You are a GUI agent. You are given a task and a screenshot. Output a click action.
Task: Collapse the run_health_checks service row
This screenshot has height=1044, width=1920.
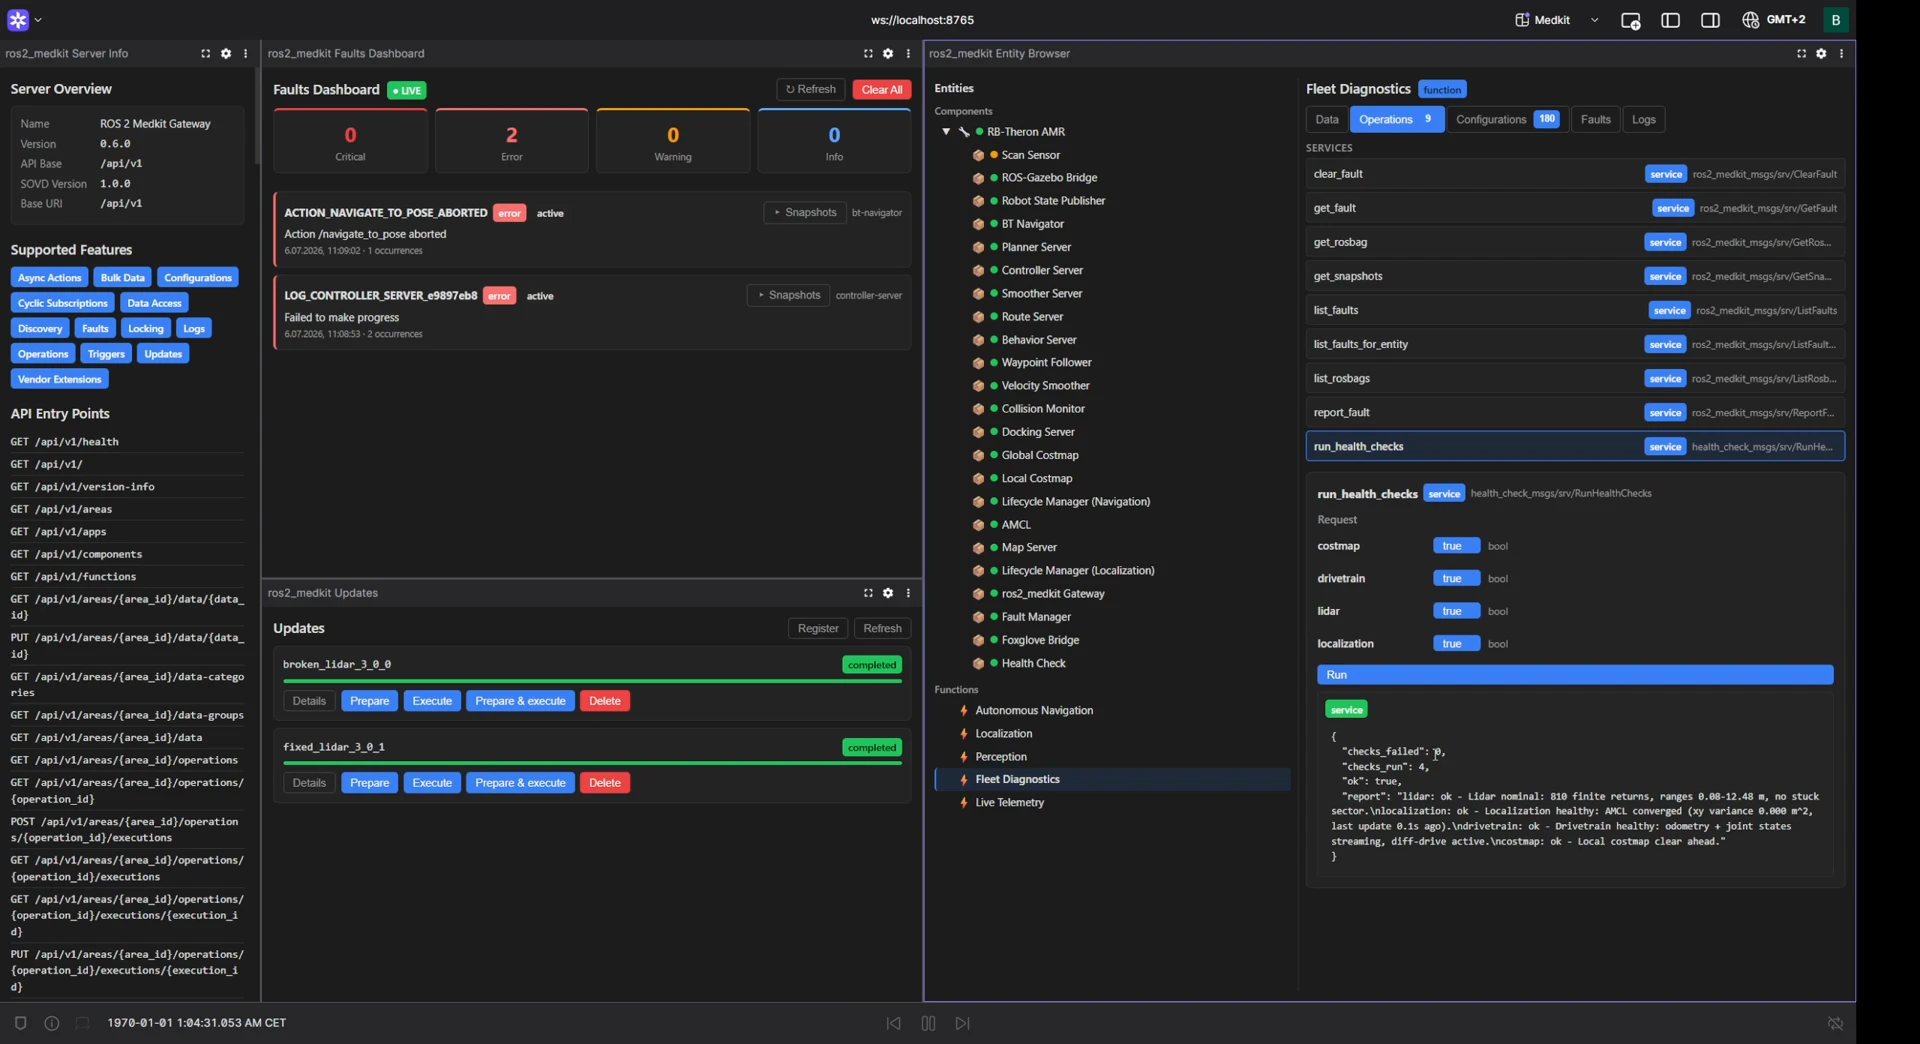1575,446
